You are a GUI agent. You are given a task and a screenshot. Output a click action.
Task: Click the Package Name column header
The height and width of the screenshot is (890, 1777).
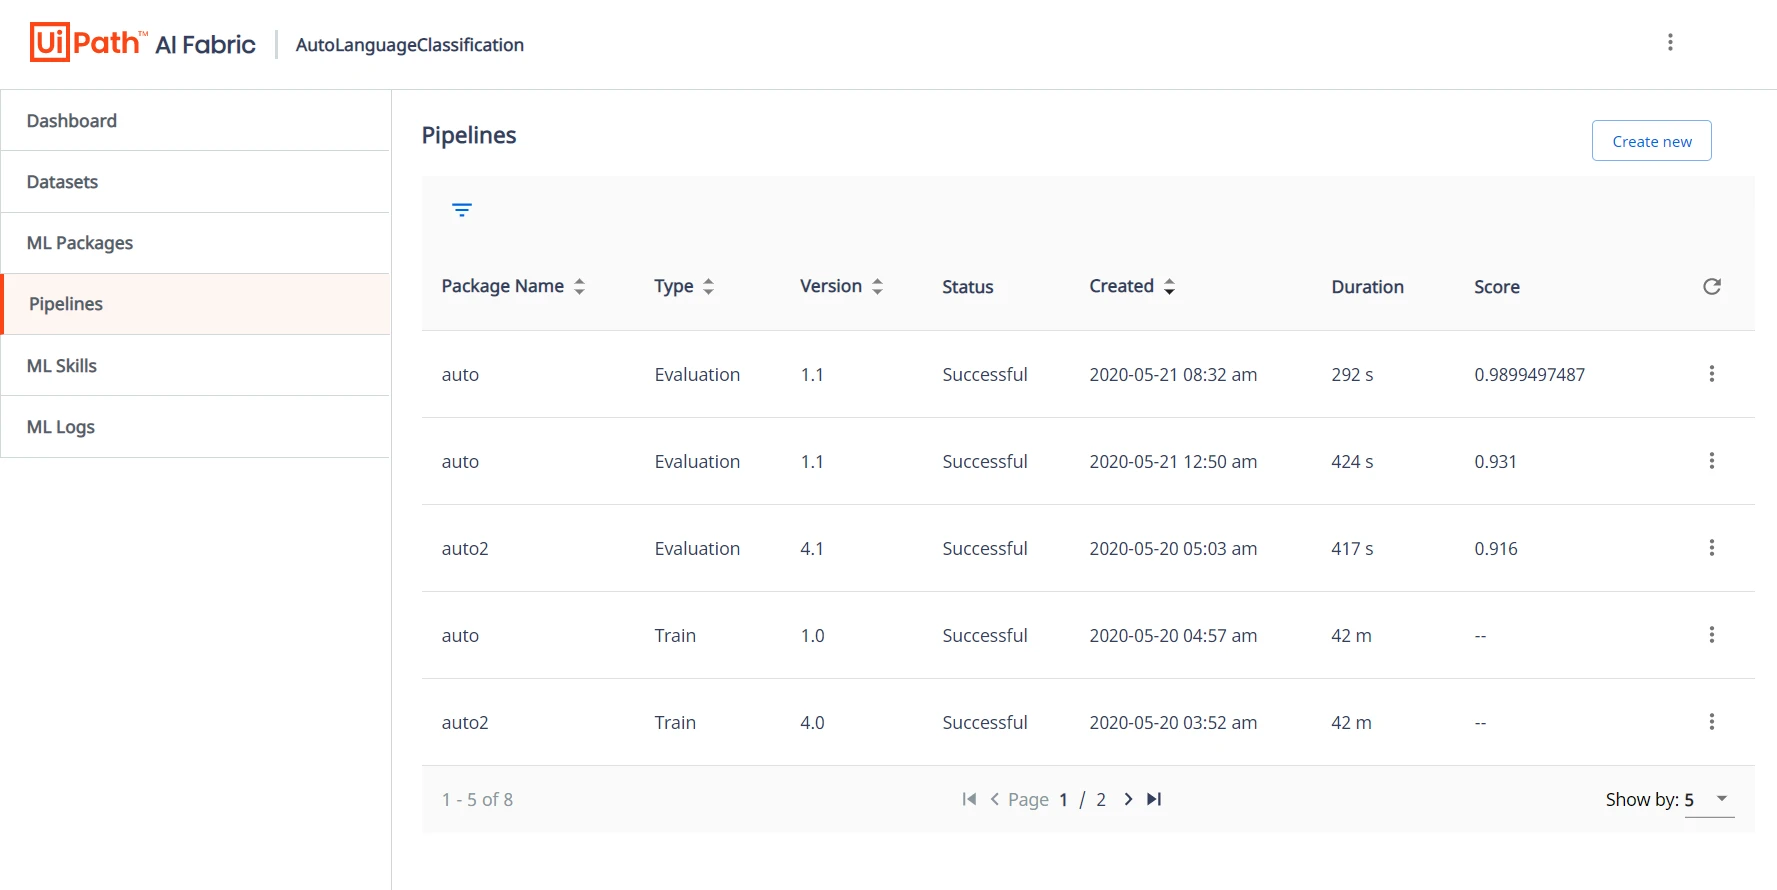click(503, 287)
